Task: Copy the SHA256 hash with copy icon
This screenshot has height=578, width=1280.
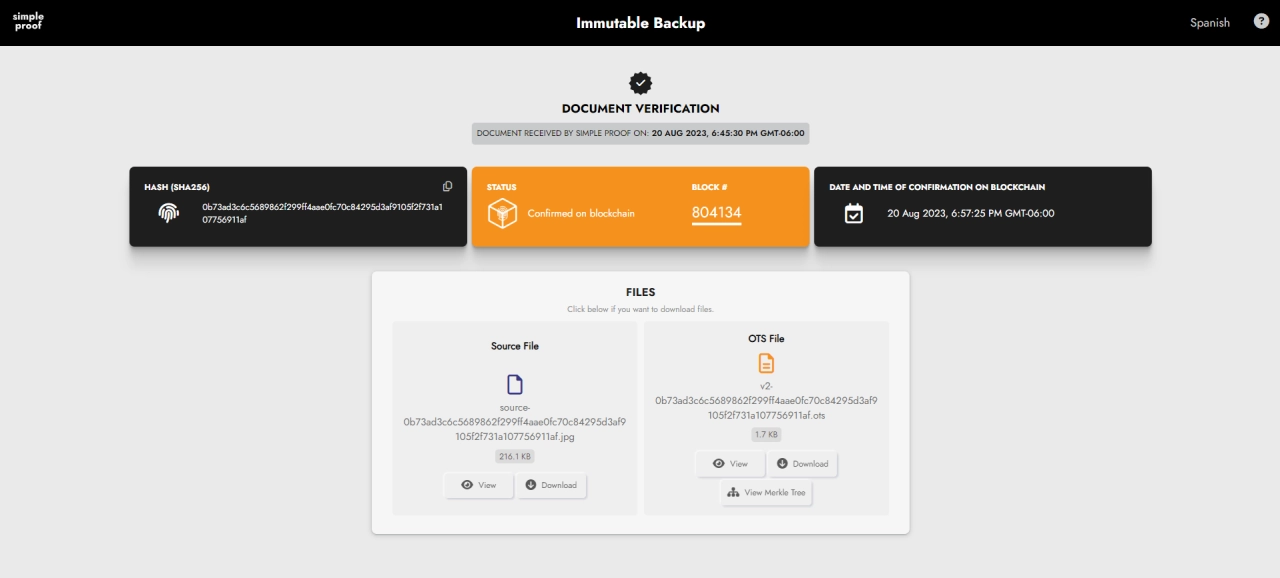Action: click(448, 186)
